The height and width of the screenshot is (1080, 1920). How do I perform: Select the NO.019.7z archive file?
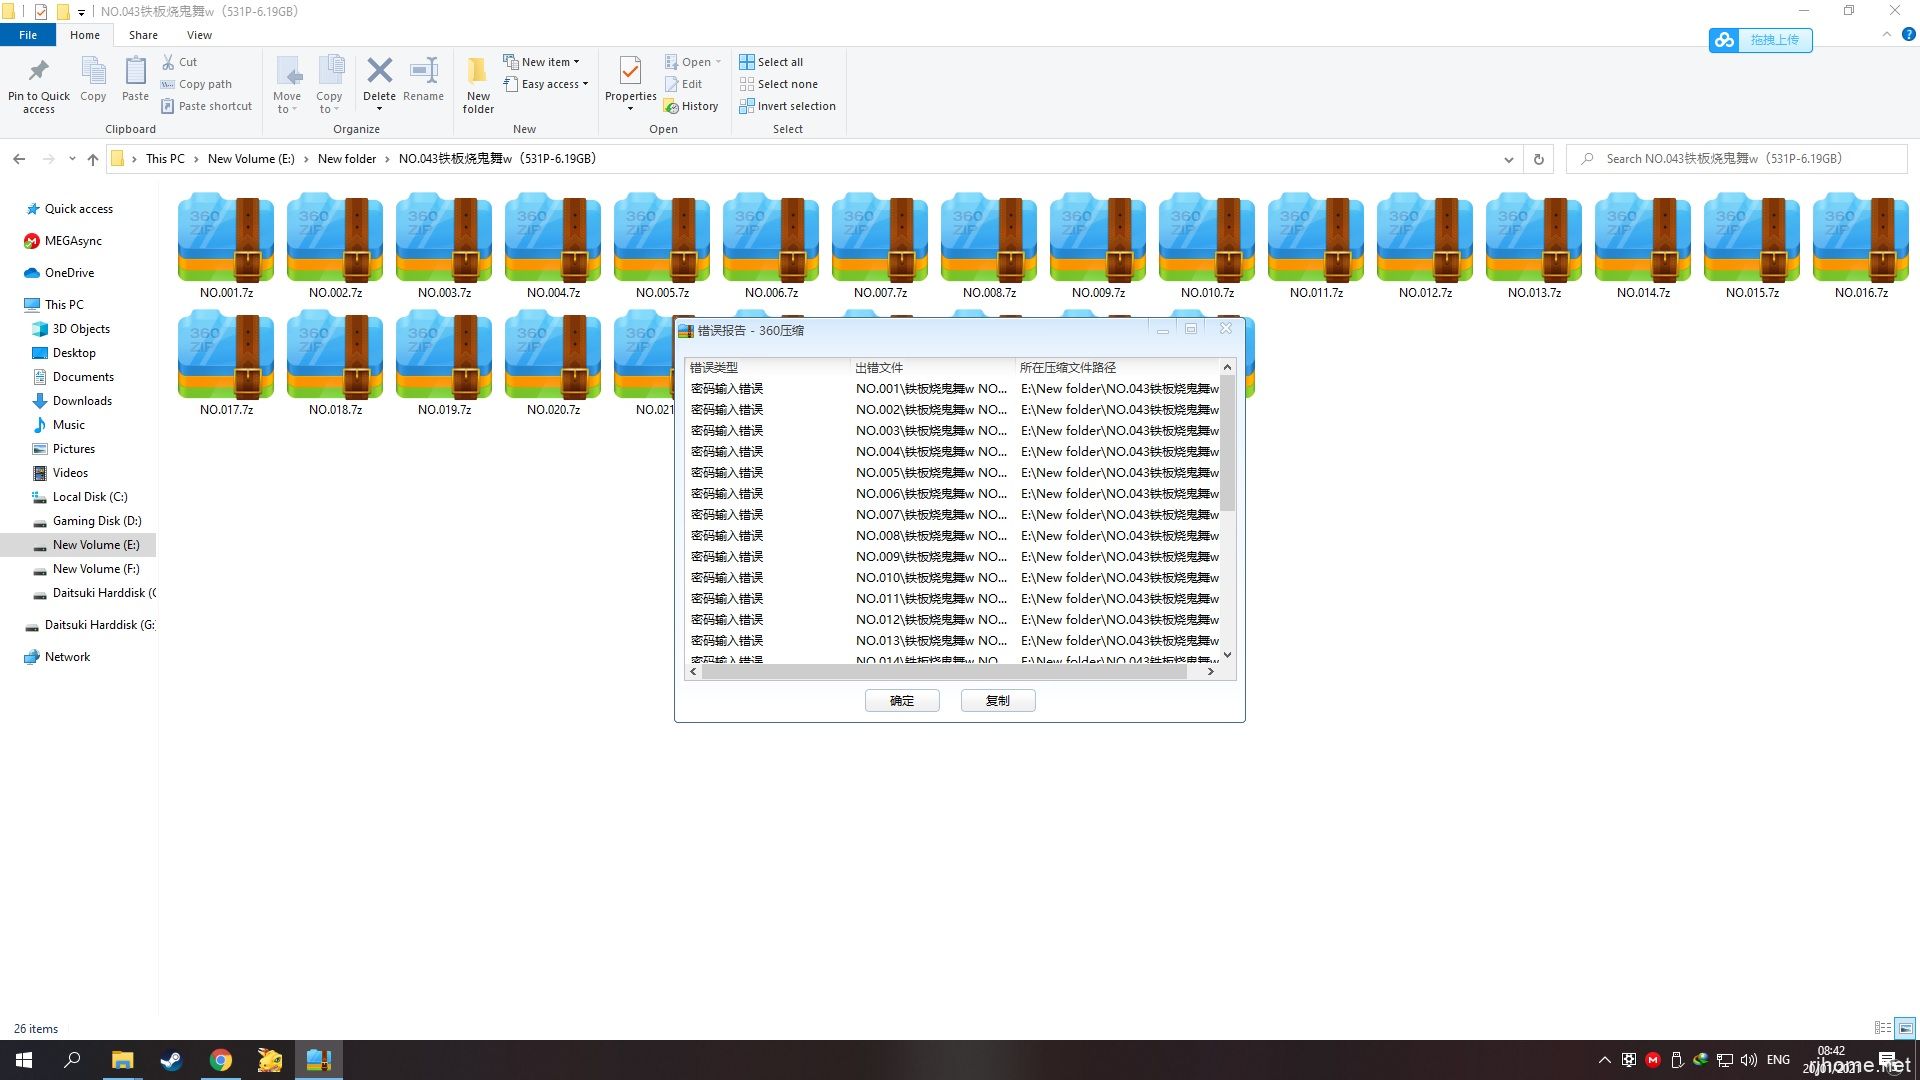(444, 363)
